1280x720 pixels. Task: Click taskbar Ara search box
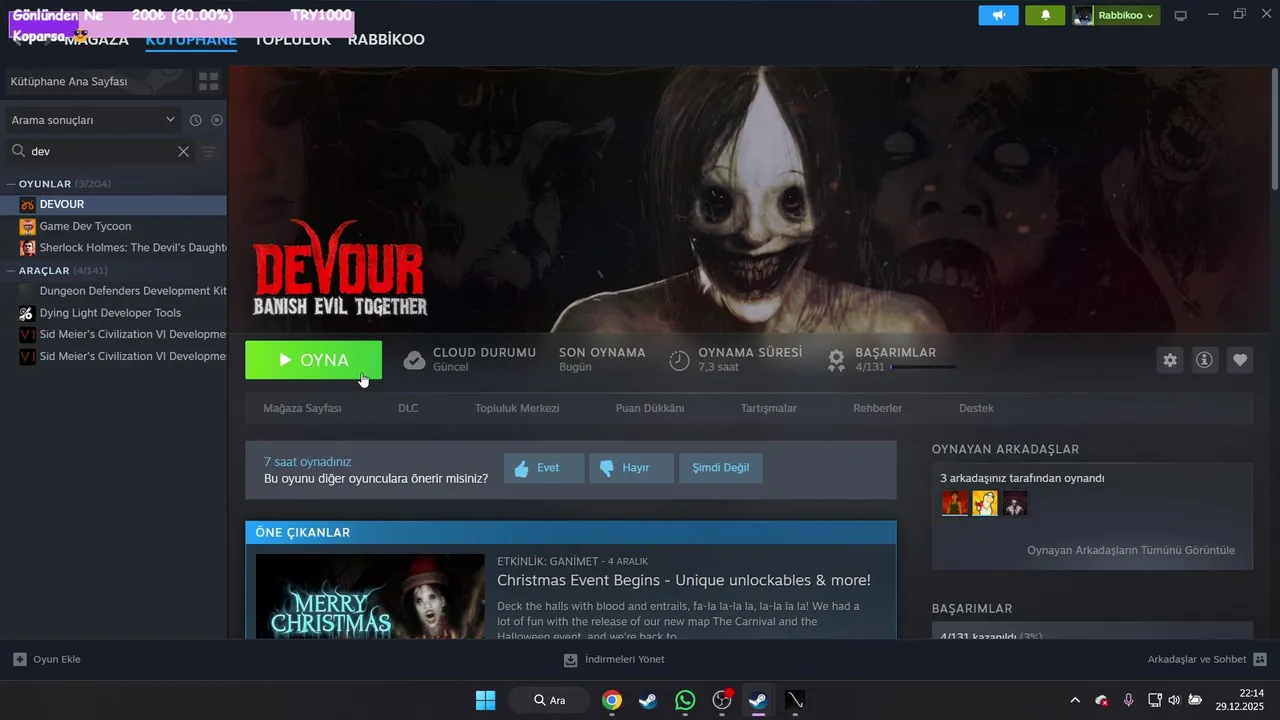pos(548,700)
